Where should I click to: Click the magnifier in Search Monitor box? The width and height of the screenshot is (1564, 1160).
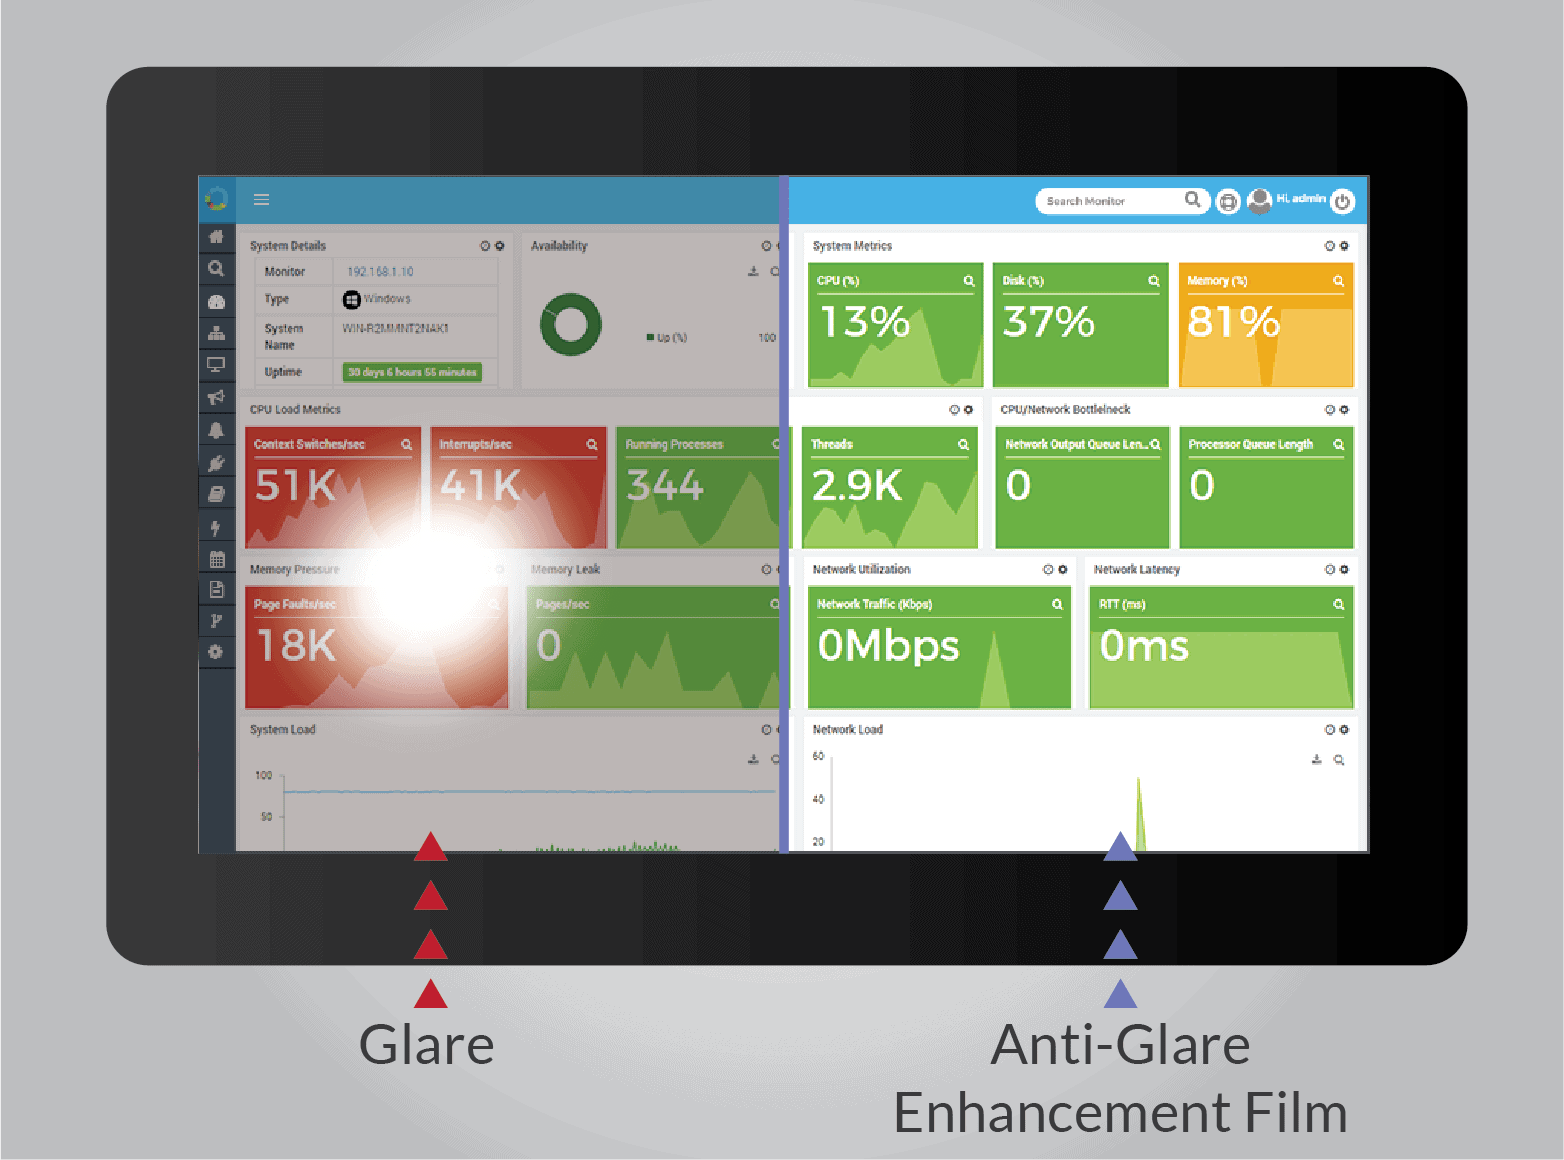pyautogui.click(x=1192, y=200)
